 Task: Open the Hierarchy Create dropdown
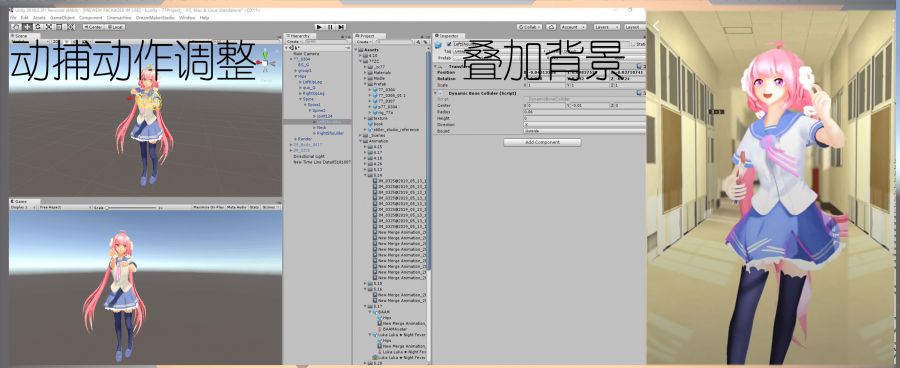(x=293, y=41)
